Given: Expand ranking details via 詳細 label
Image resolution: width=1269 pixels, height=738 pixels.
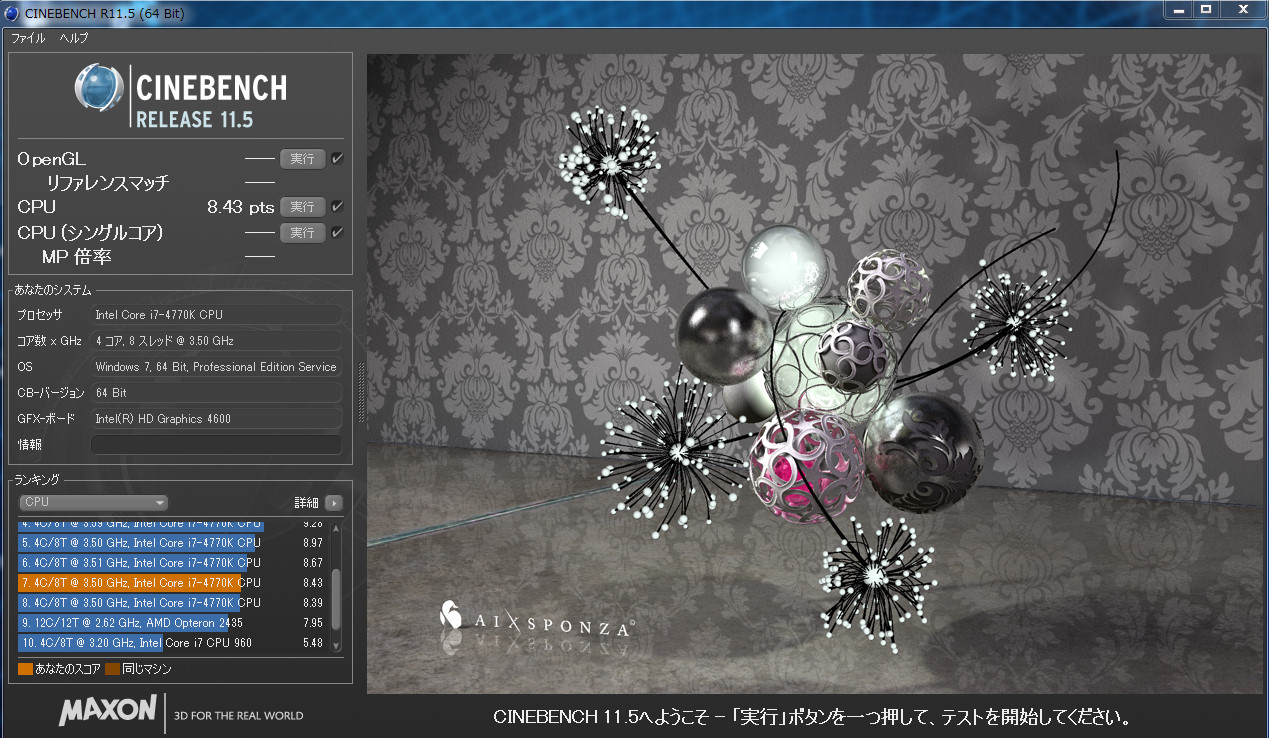Looking at the screenshot, I should (x=305, y=503).
